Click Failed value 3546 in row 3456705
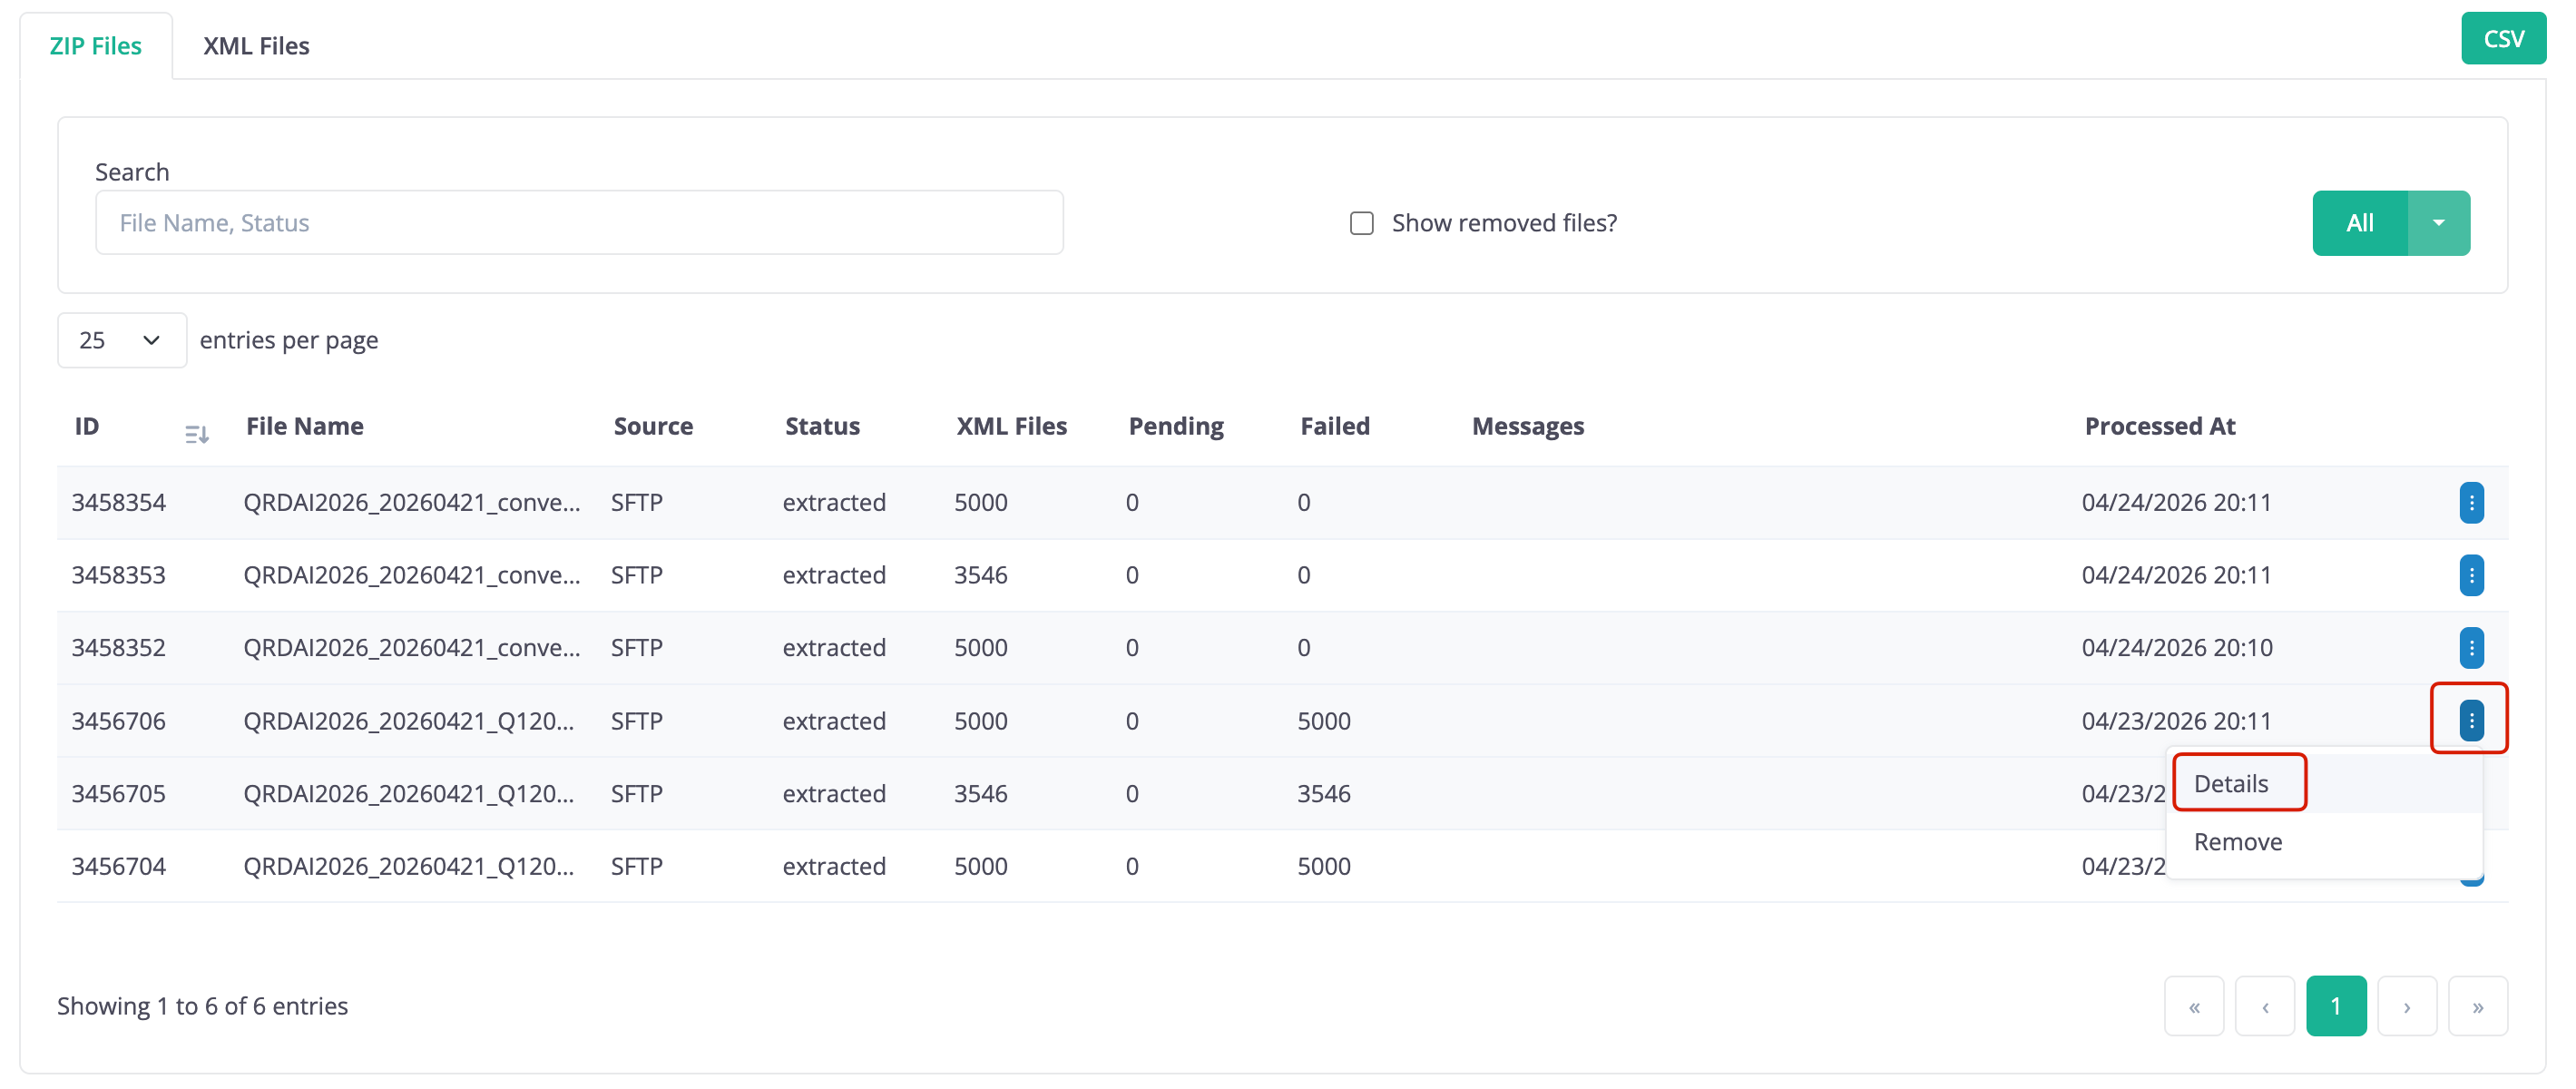The image size is (2576, 1089). [x=1323, y=794]
